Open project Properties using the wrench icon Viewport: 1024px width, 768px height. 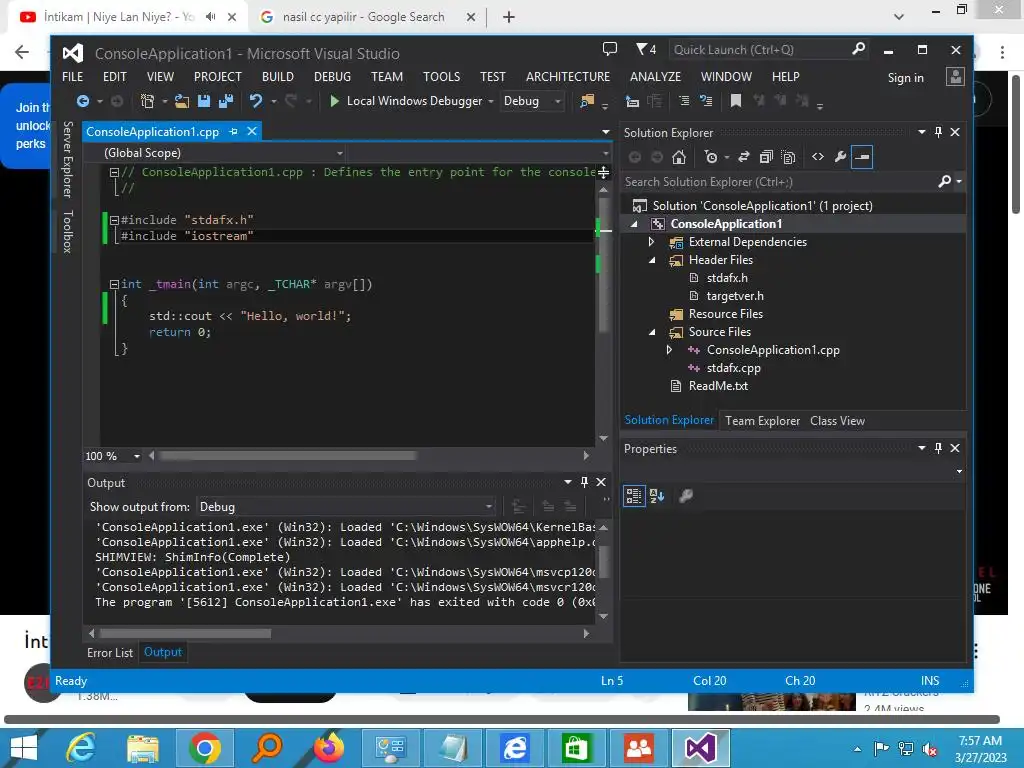click(x=840, y=157)
